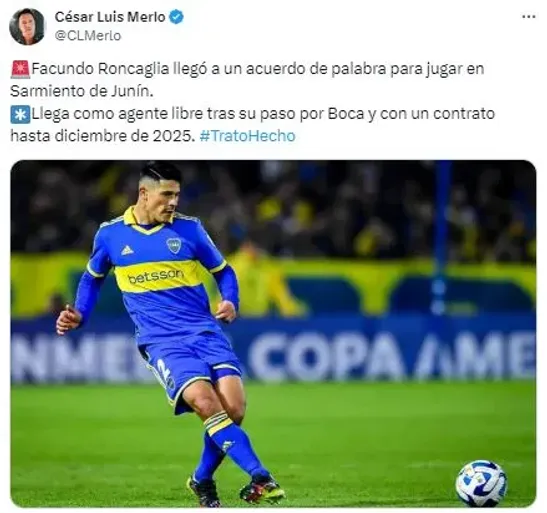Viewport: 547px width, 513px height.
Task: Open the #TratoHecho hashtag
Action: point(247,136)
